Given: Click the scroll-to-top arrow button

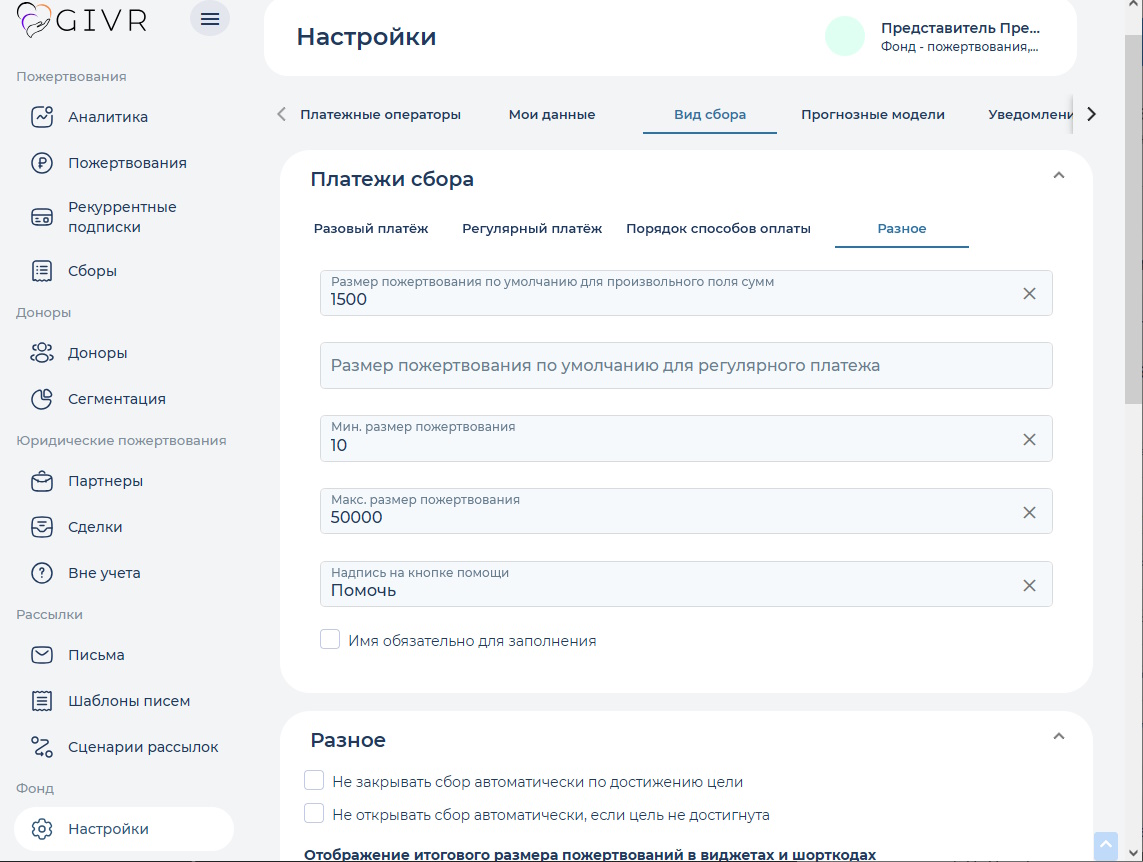Looking at the screenshot, I should (x=1106, y=845).
